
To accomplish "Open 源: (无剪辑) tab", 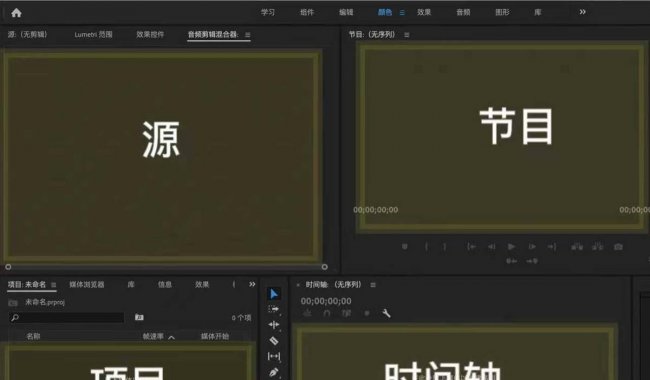I will coord(27,34).
